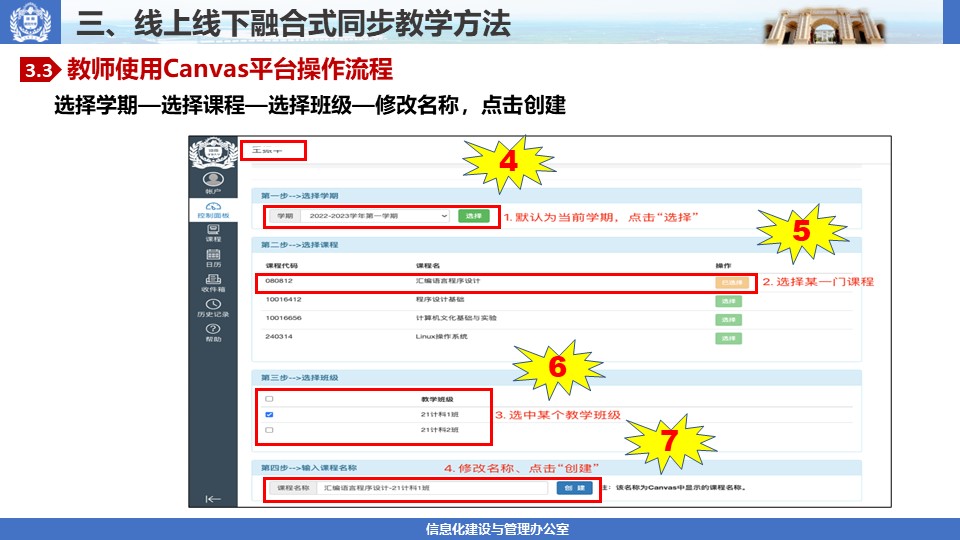960x540 pixels.
Task: Toggle the select-all checkbox beside 教学班级 header
Action: (269, 399)
